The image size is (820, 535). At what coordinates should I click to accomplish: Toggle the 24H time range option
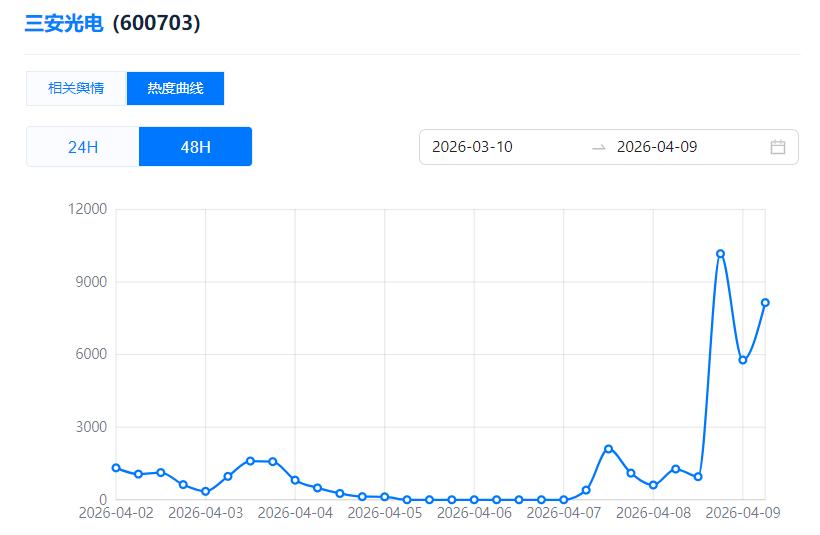tap(83, 147)
